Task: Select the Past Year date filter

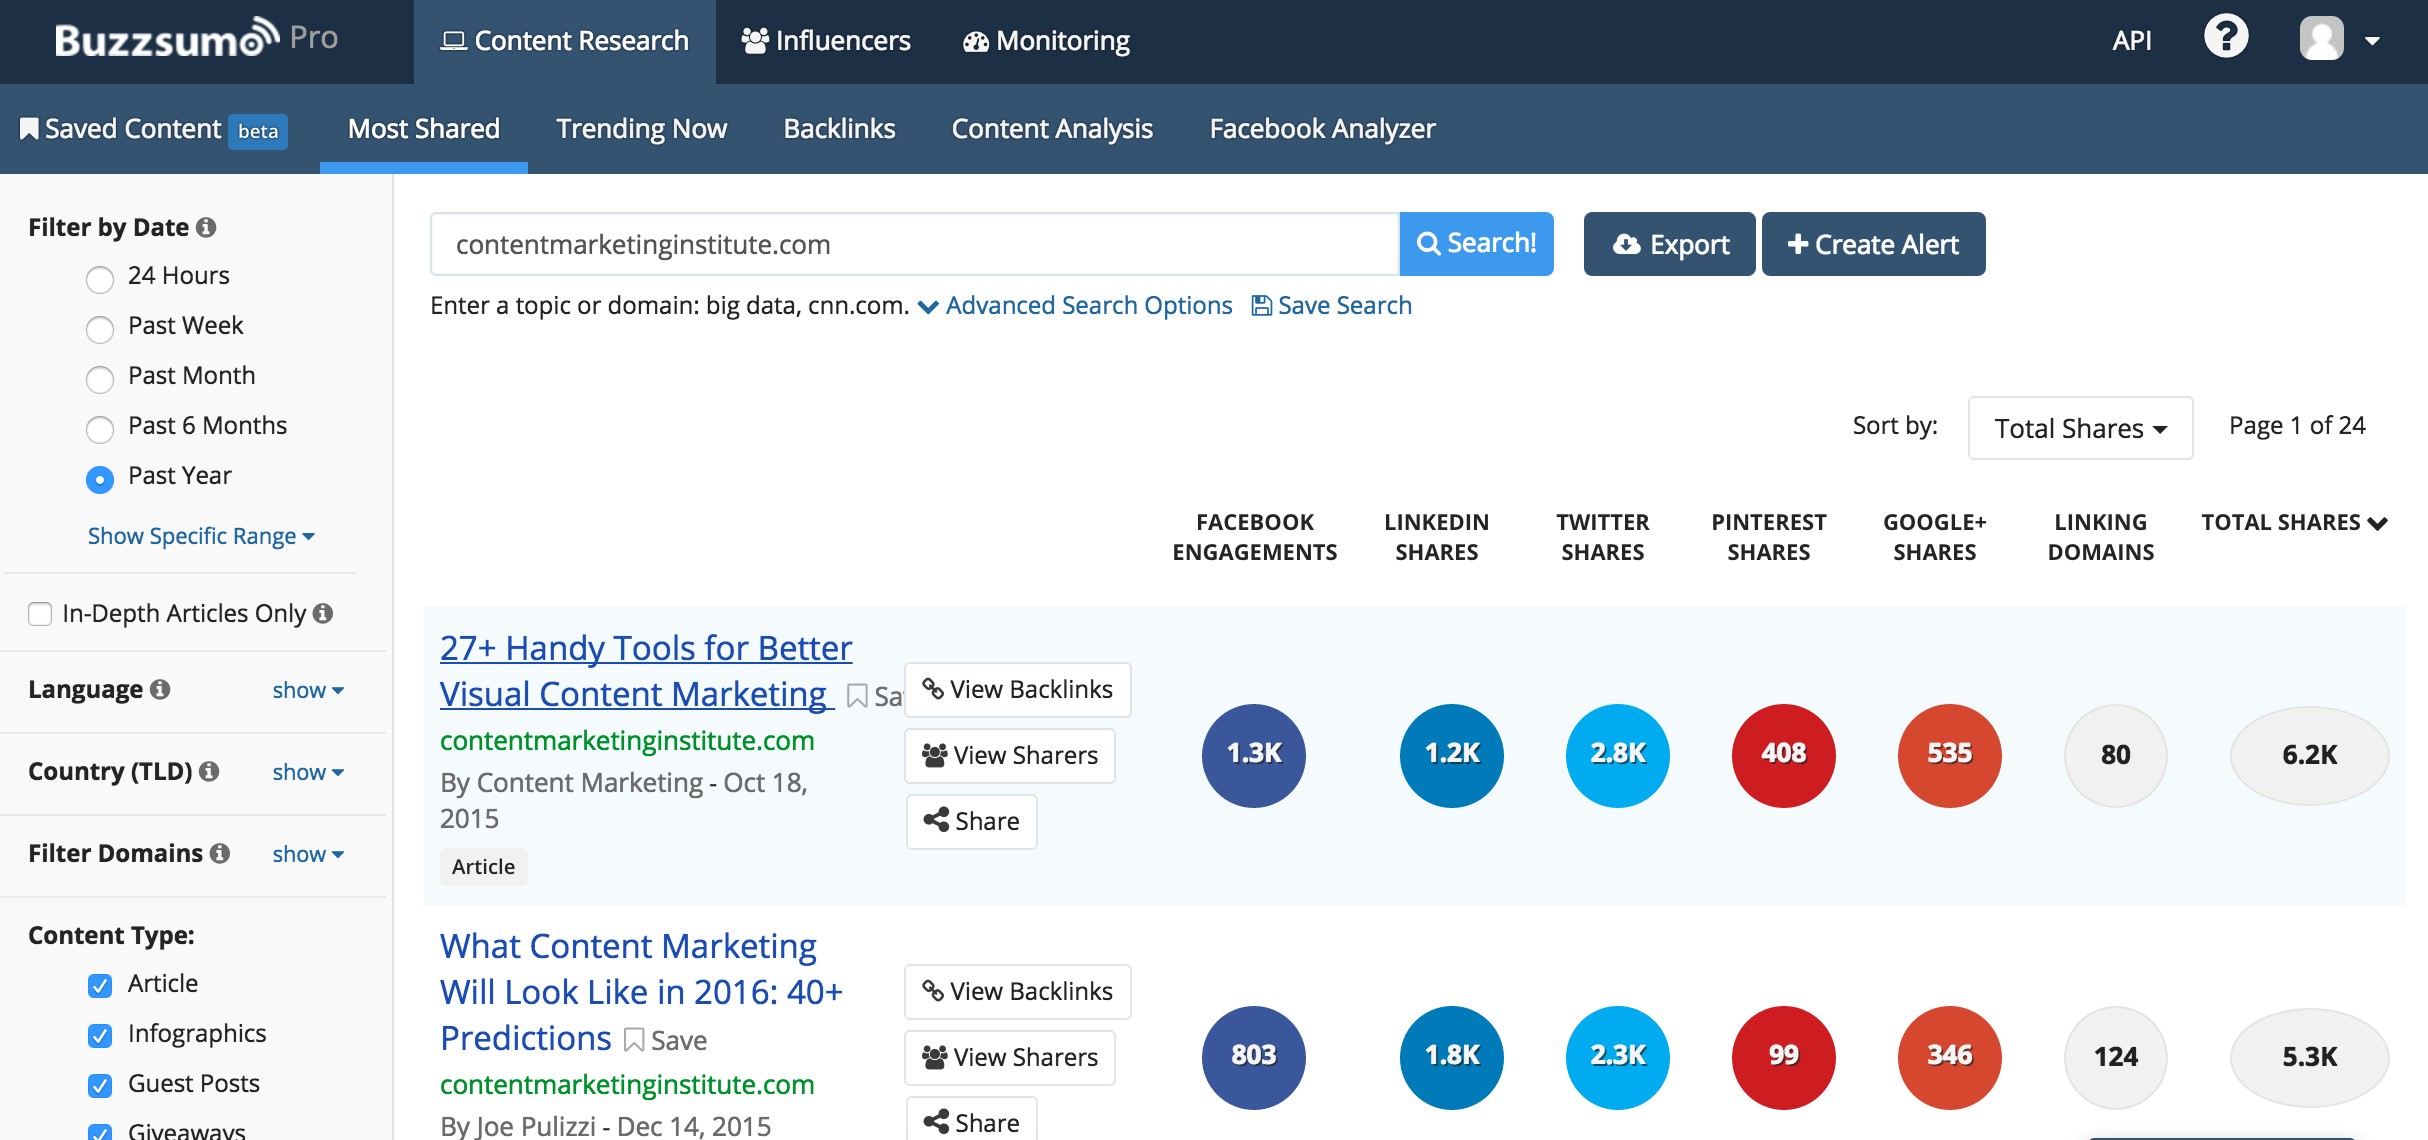Action: click(x=100, y=478)
